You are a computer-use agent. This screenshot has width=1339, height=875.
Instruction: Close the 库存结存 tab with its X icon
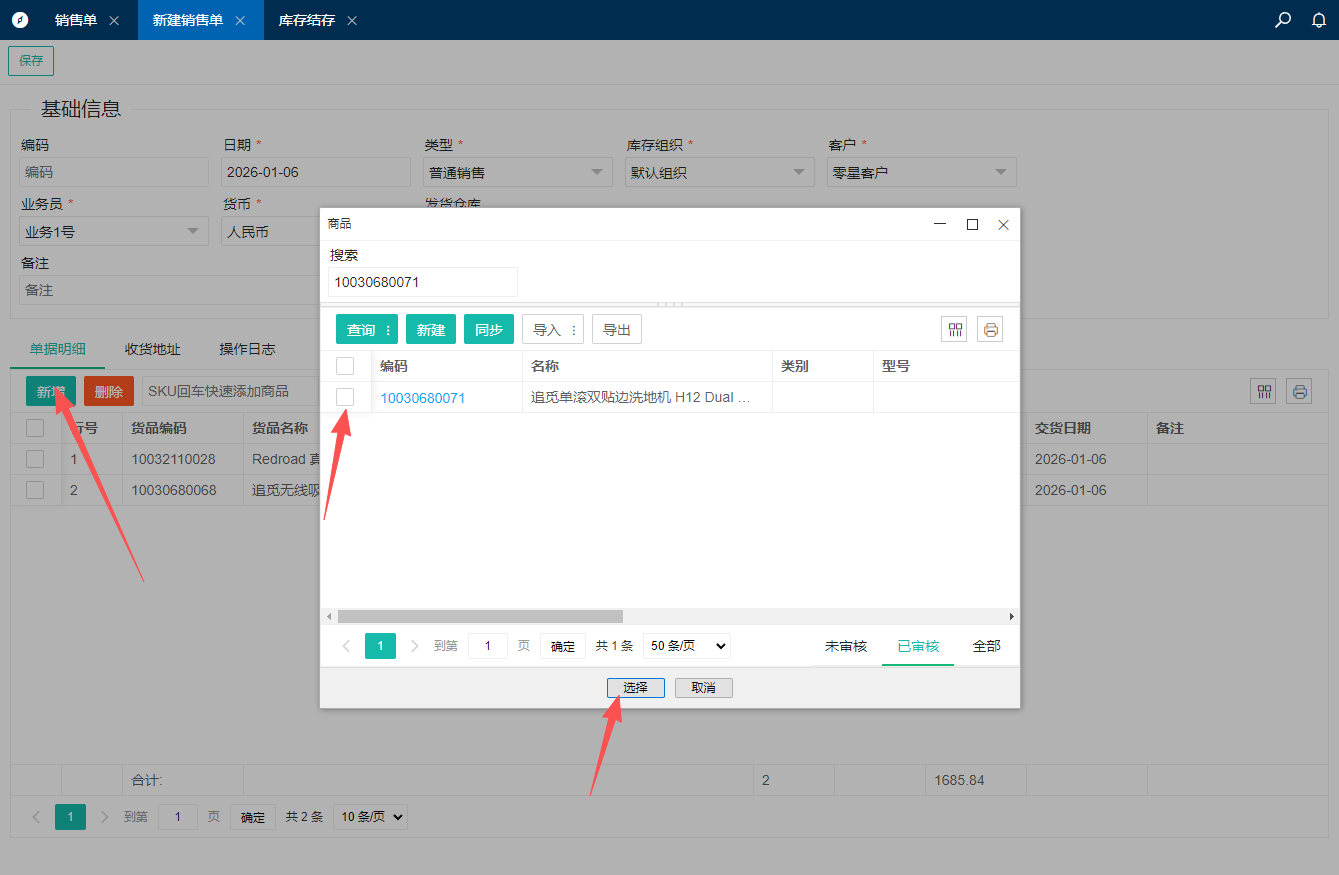(352, 20)
